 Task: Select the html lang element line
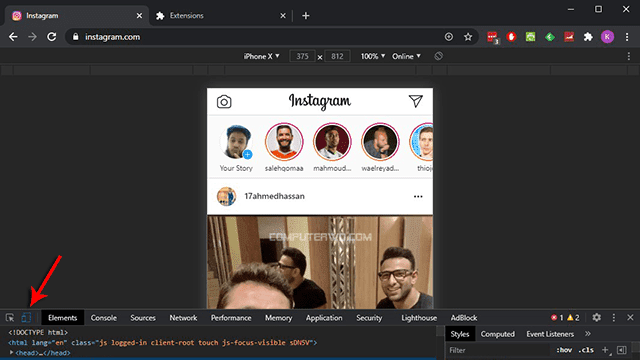coord(162,343)
